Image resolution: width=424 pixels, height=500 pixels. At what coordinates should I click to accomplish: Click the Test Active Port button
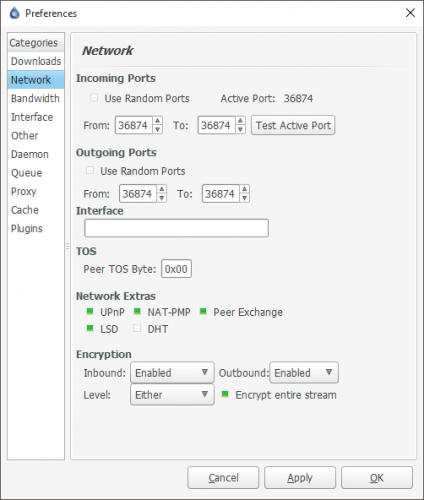[293, 125]
